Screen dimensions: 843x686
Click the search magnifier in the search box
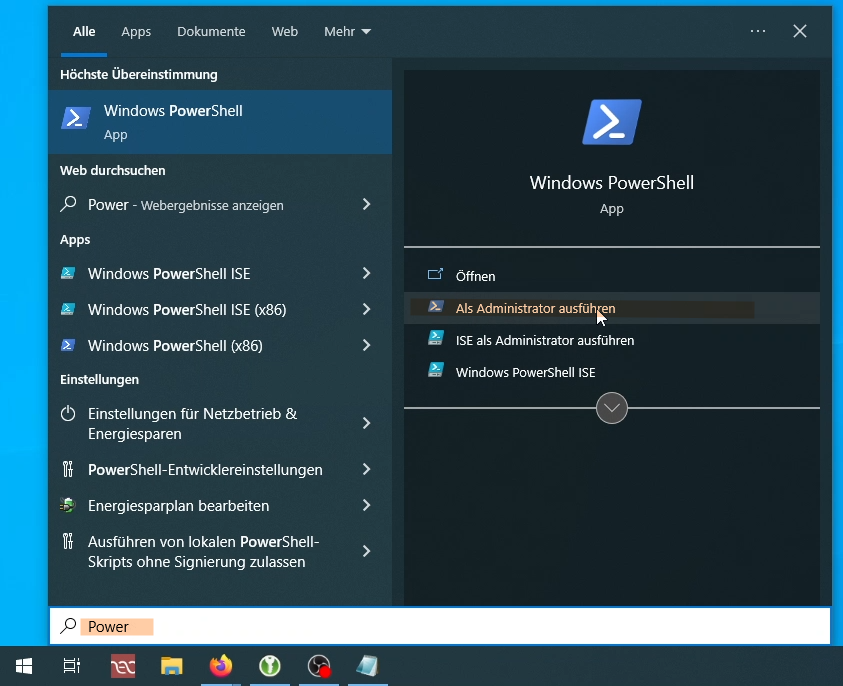tap(68, 626)
